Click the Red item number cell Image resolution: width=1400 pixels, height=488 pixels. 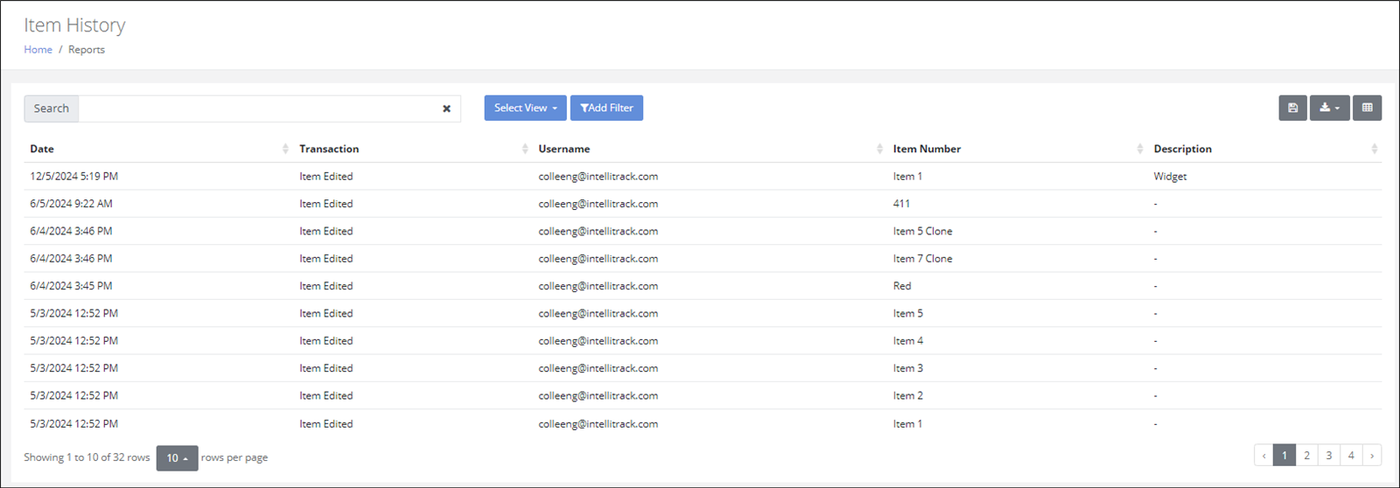click(902, 286)
